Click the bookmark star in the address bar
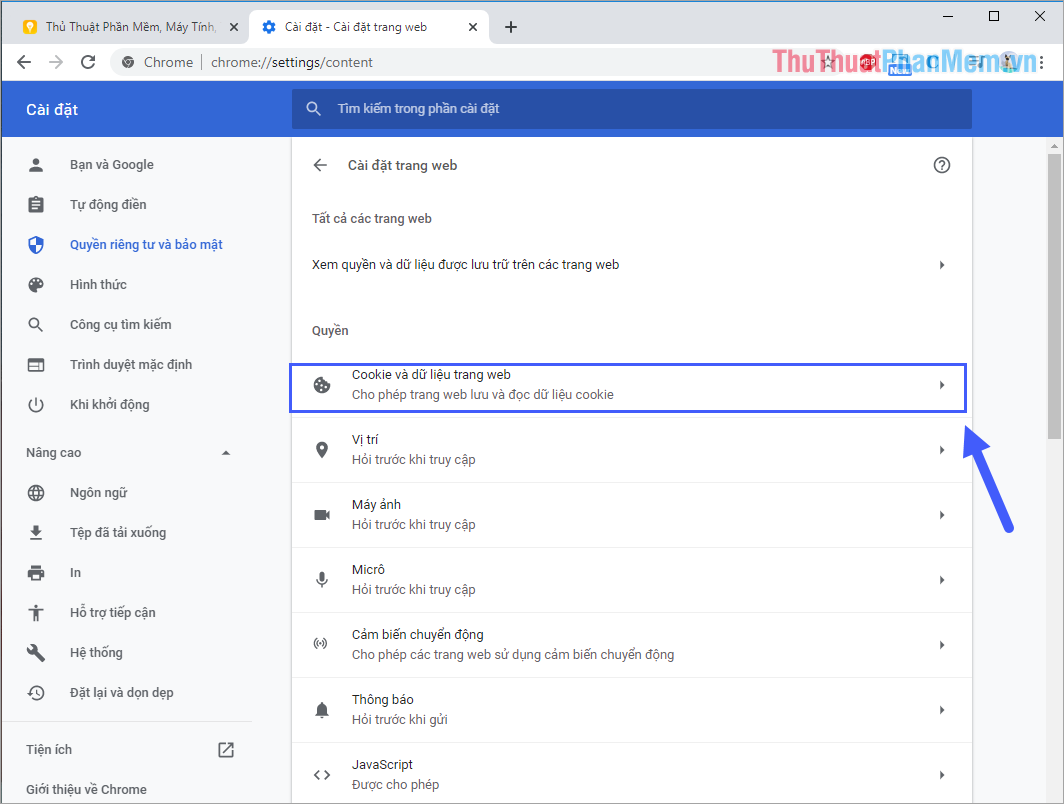1064x804 pixels. coord(828,61)
